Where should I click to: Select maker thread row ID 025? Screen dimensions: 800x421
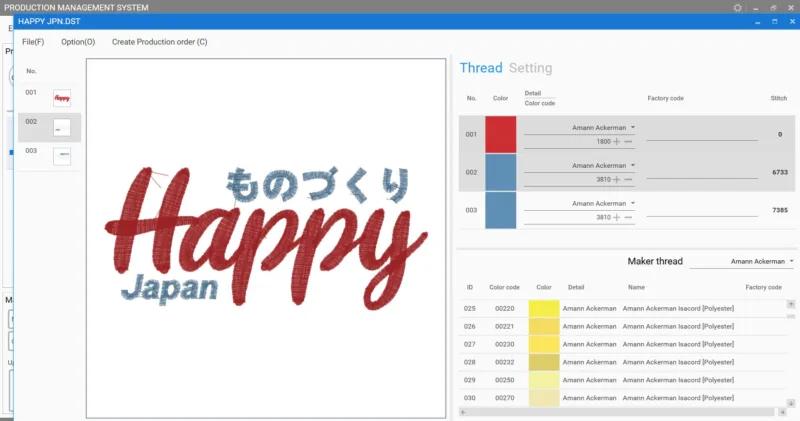tap(622, 309)
